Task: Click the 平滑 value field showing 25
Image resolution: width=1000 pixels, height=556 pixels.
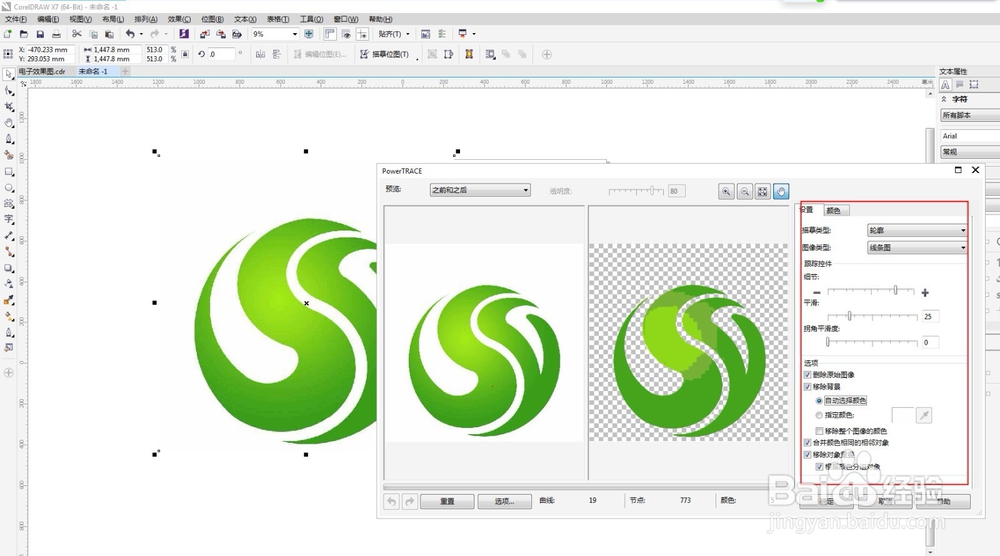Action: click(x=930, y=316)
